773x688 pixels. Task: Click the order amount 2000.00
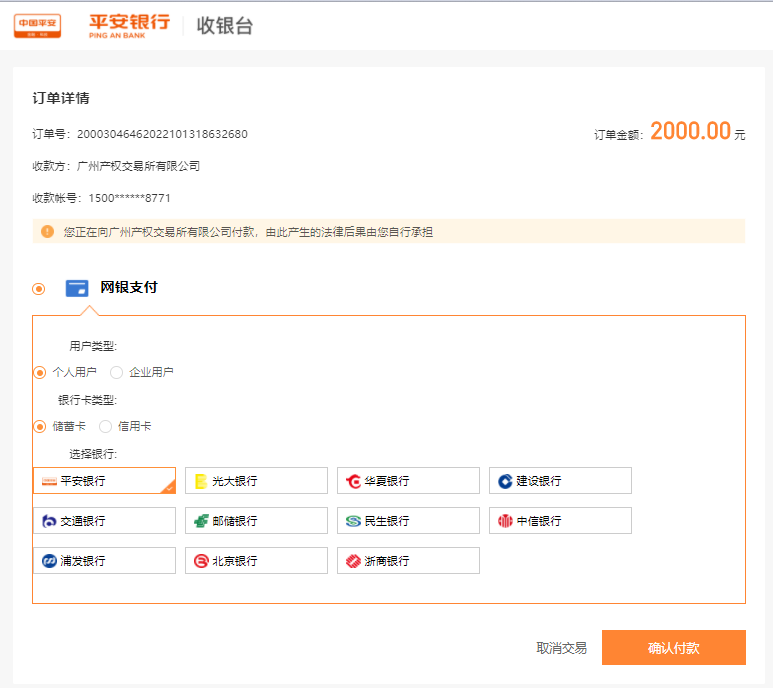coord(690,131)
